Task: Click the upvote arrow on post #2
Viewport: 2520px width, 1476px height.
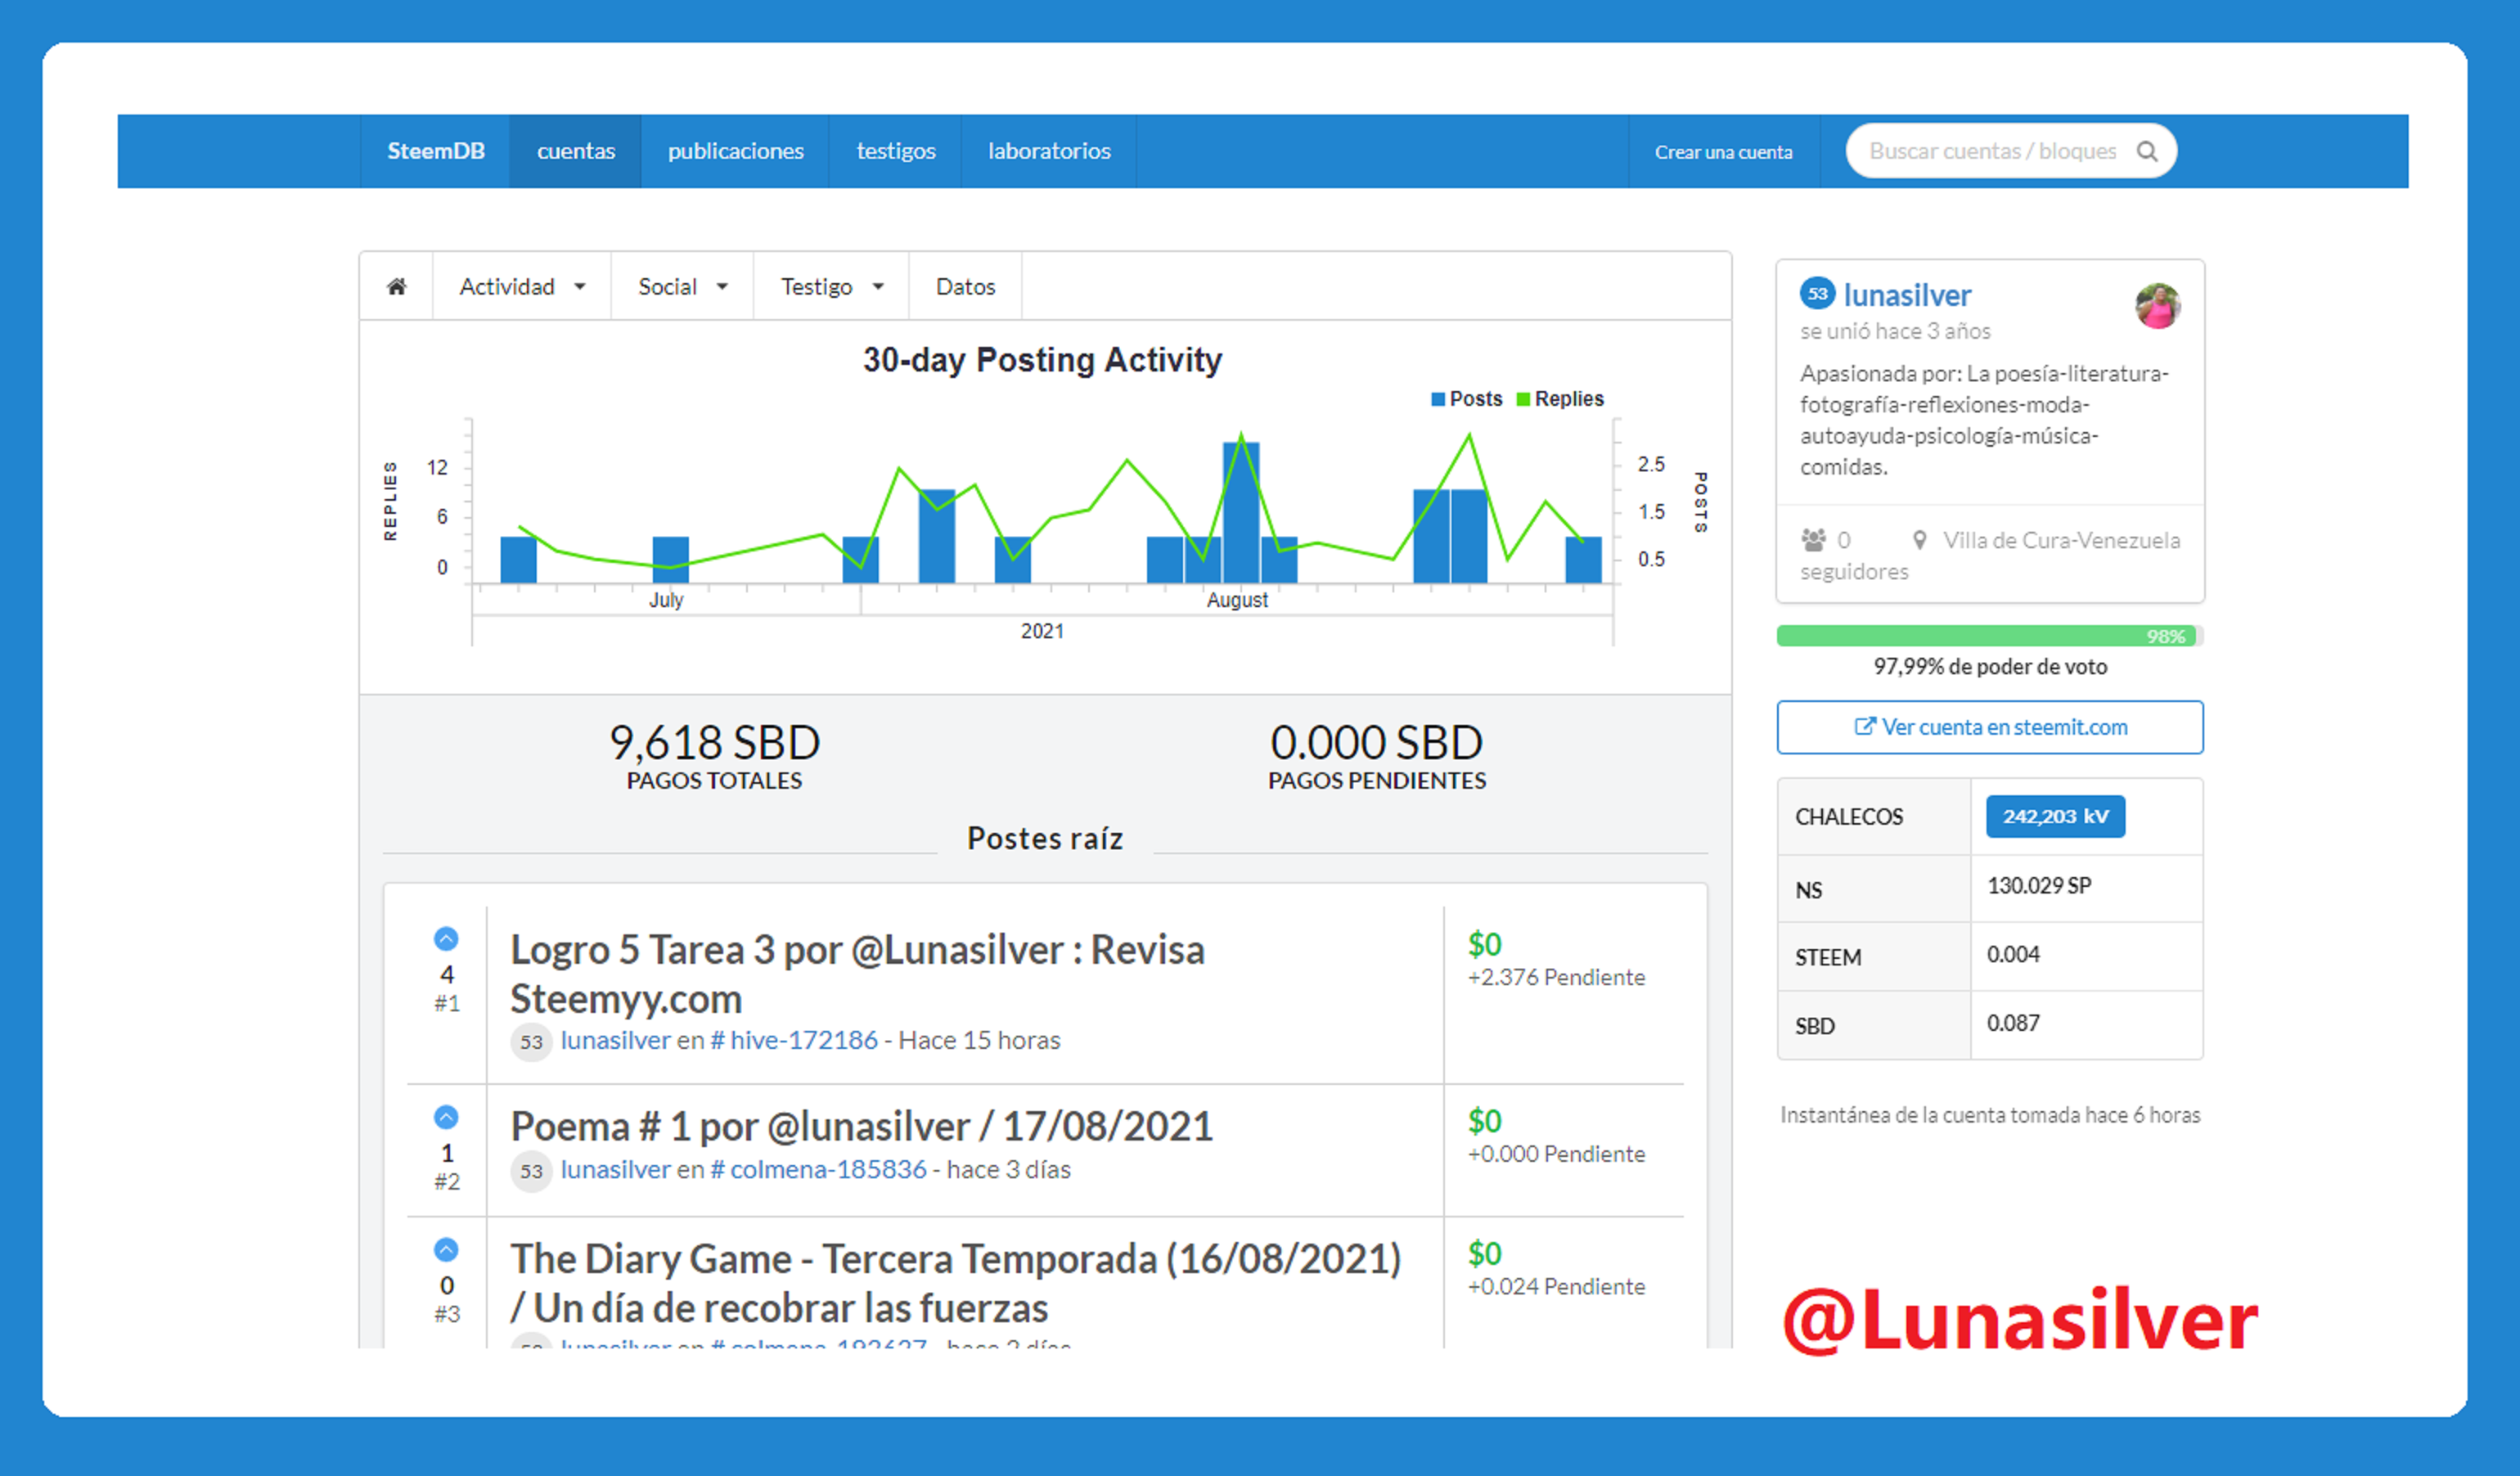Action: 446,1117
